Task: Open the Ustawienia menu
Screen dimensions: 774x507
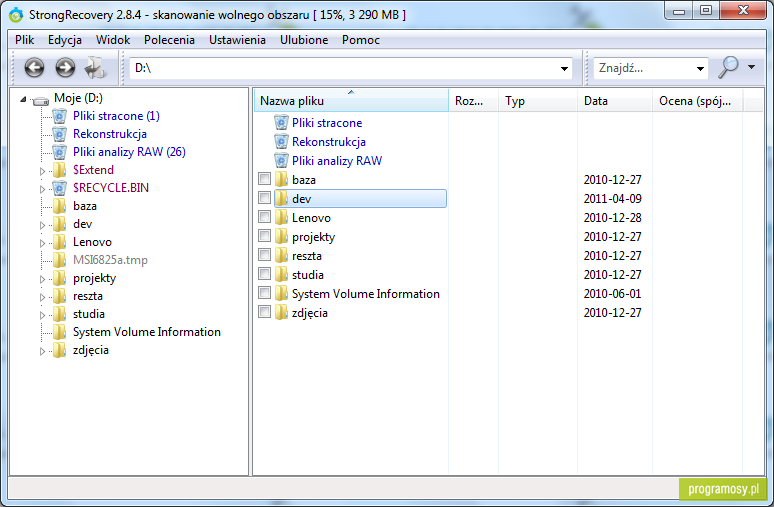Action: pos(237,40)
